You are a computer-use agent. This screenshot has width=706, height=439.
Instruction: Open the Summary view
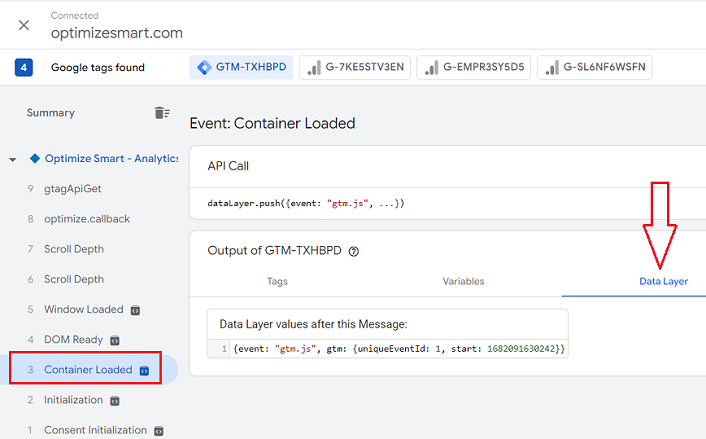[x=50, y=113]
